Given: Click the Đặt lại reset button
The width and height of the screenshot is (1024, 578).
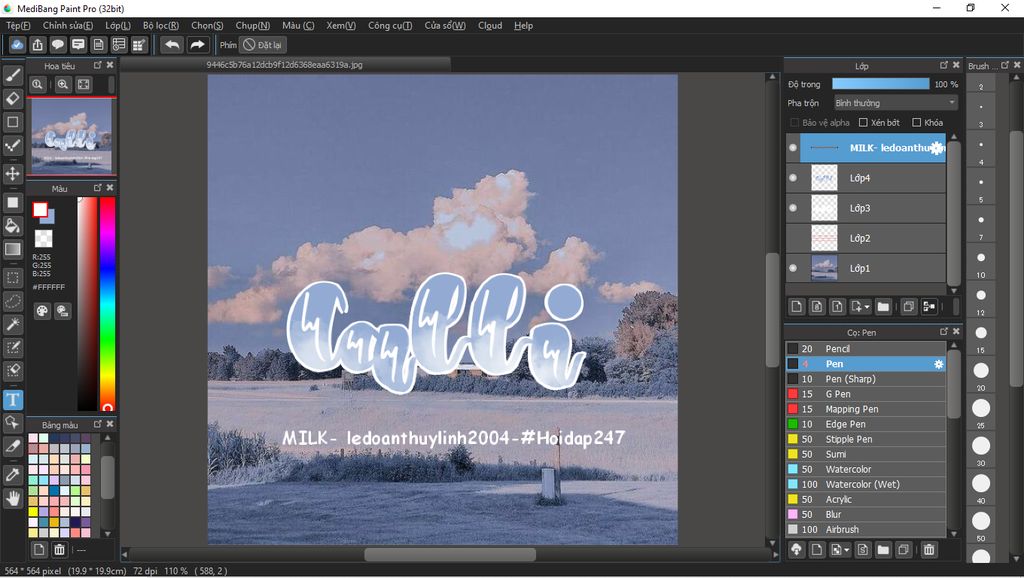Looking at the screenshot, I should pos(263,45).
